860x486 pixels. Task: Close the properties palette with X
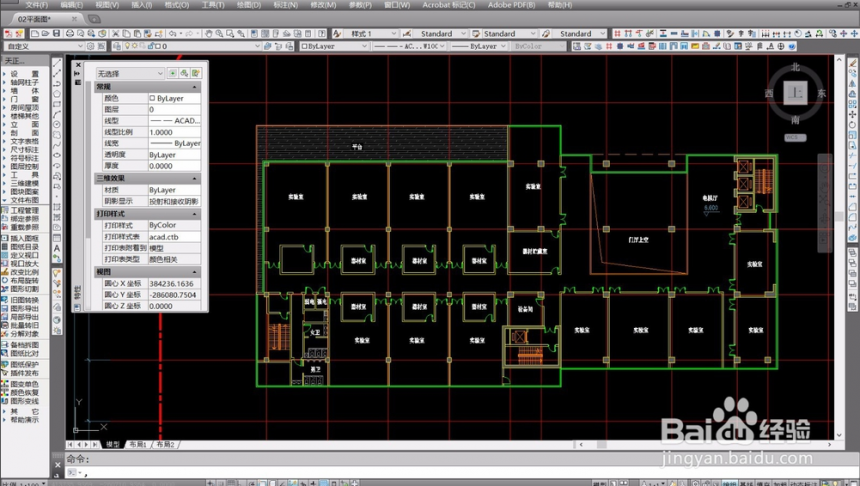tap(78, 65)
